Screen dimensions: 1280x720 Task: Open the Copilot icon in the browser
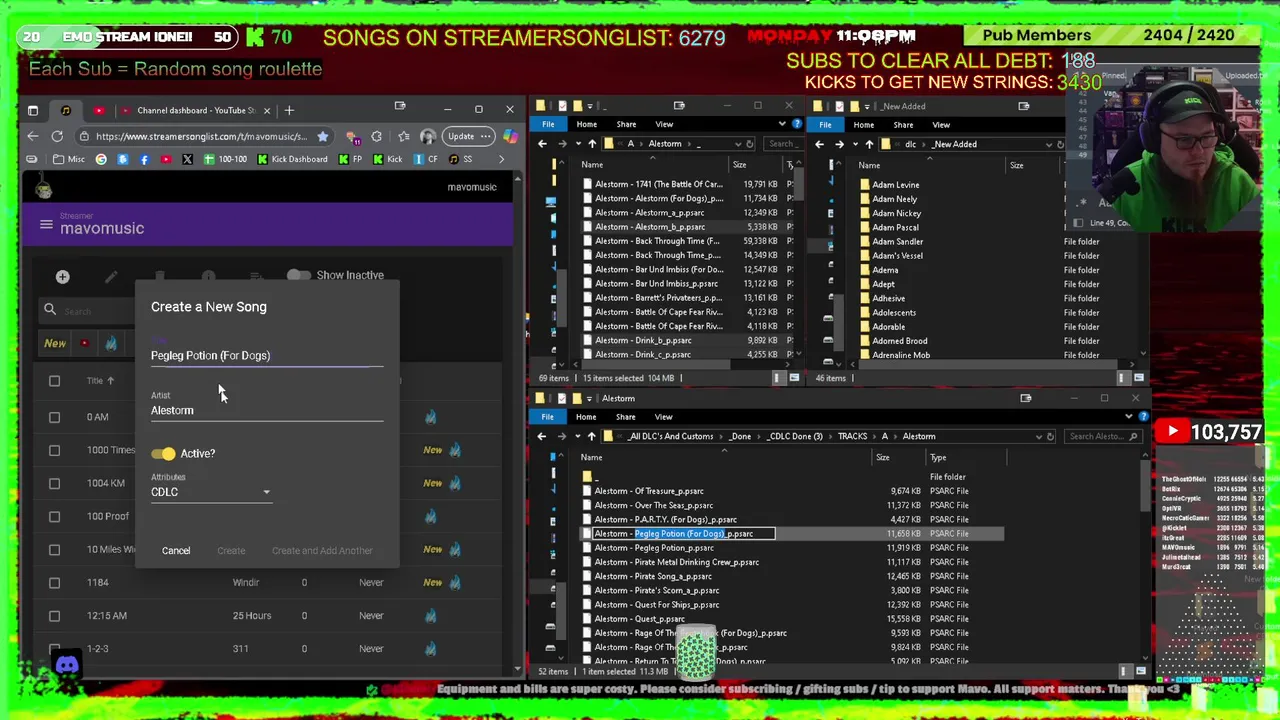click(x=511, y=136)
